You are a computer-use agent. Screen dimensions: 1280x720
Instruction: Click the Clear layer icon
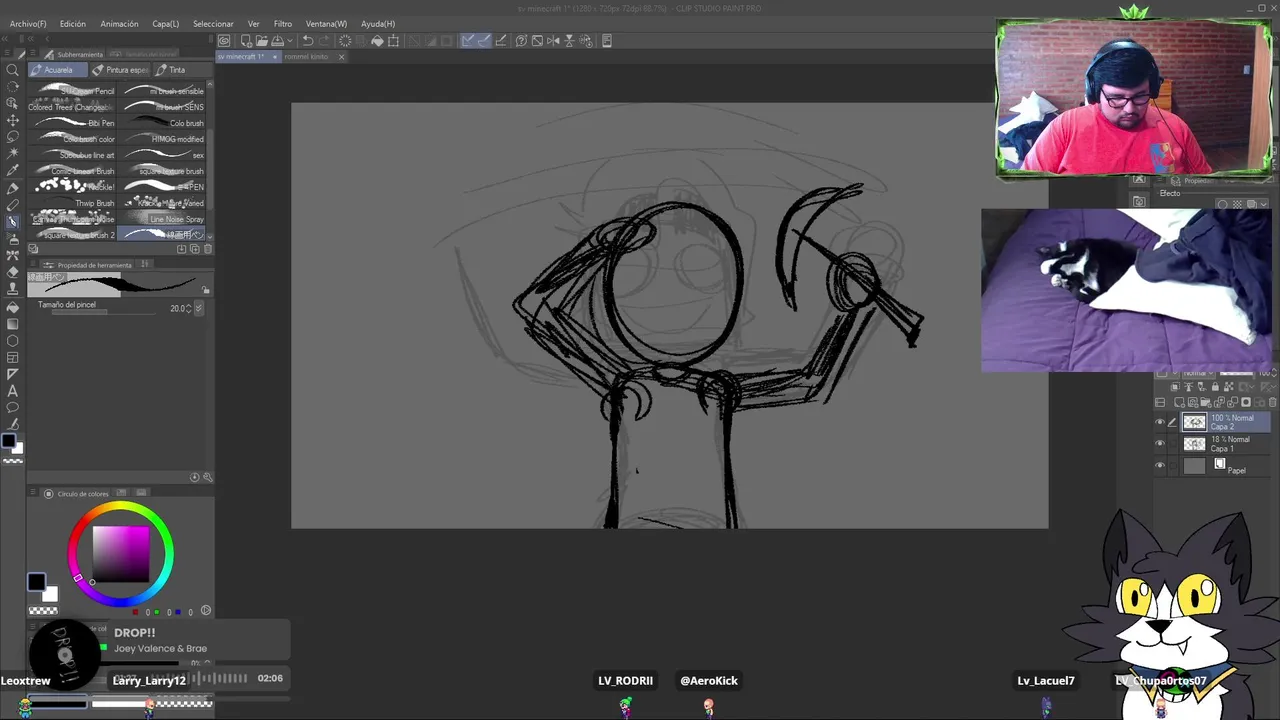point(345,41)
